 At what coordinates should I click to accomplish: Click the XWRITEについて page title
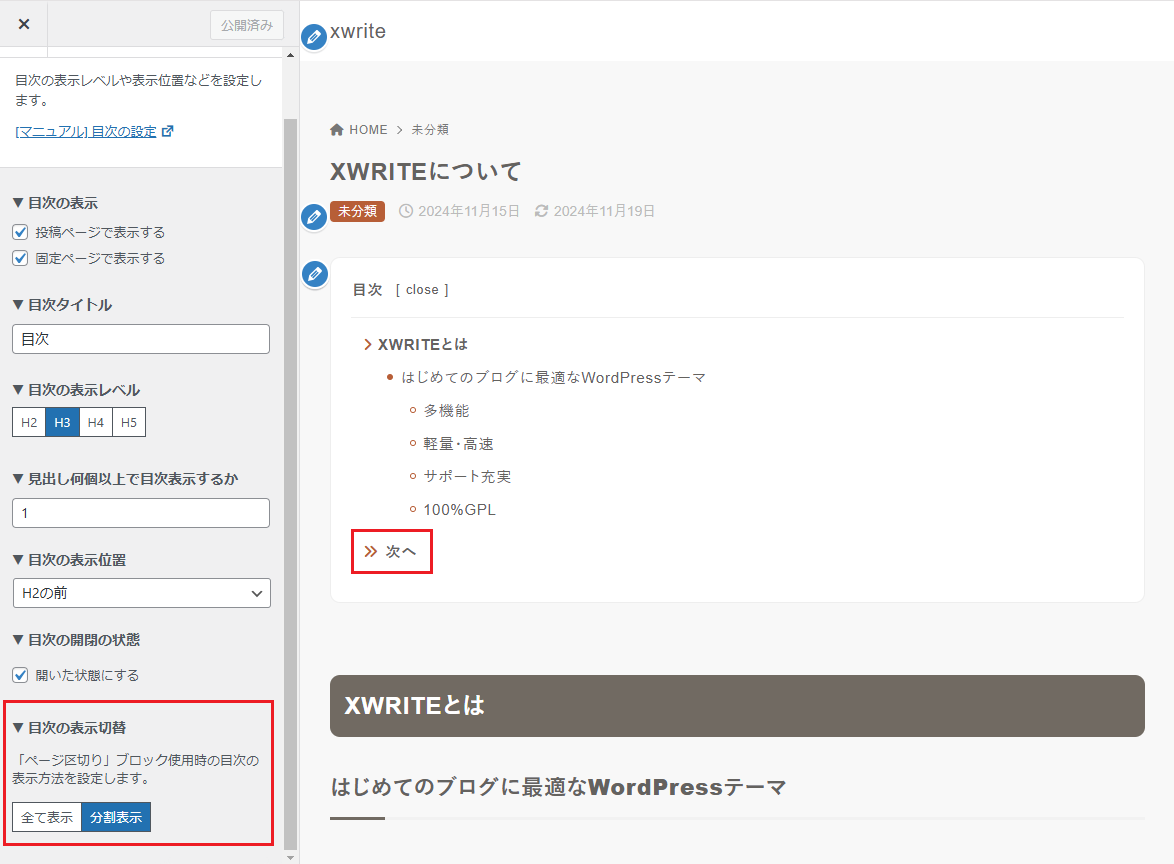[425, 171]
